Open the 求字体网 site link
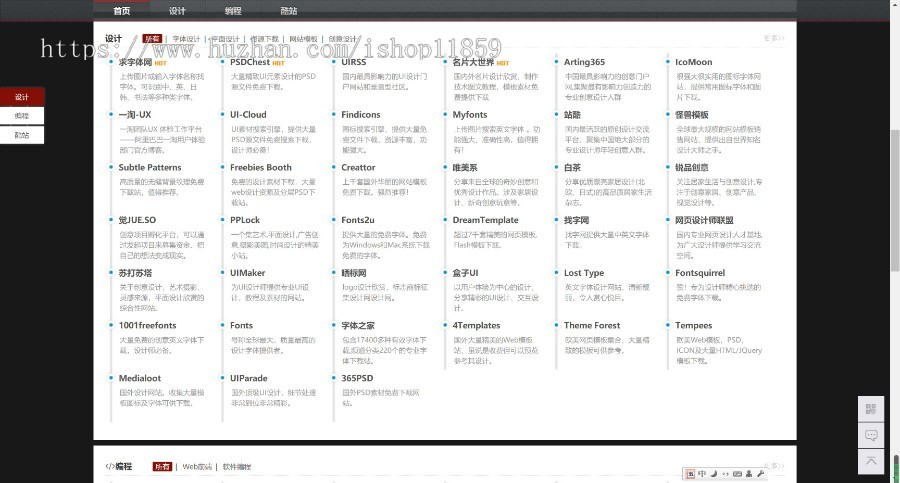Viewport: 900px width, 483px height. tap(135, 62)
